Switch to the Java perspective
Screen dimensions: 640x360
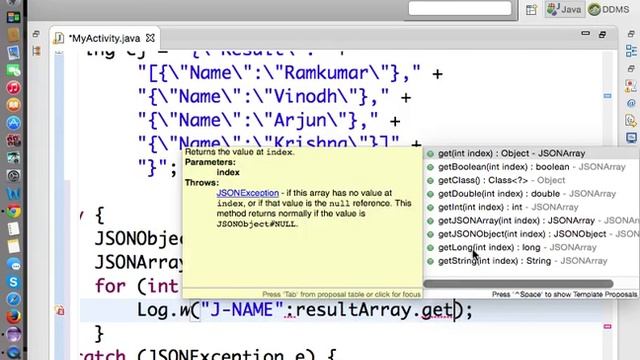(565, 9)
